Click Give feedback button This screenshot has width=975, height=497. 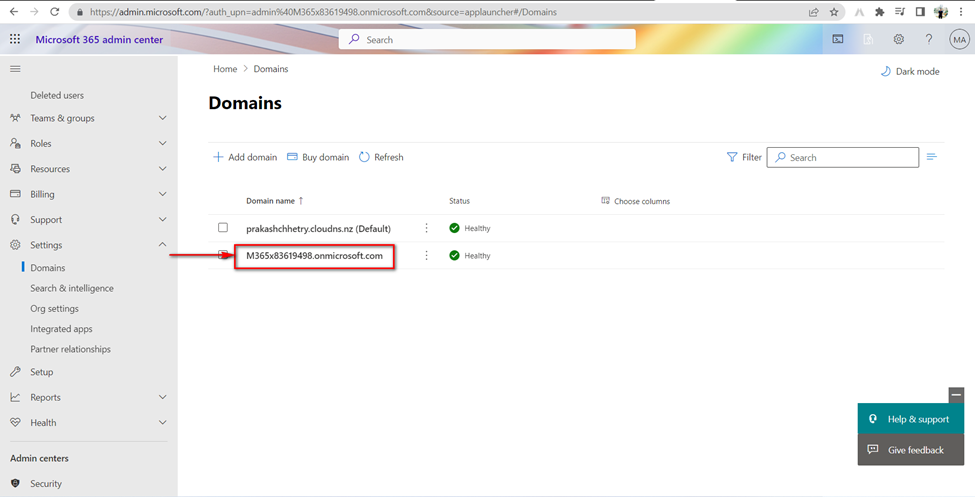coord(911,450)
